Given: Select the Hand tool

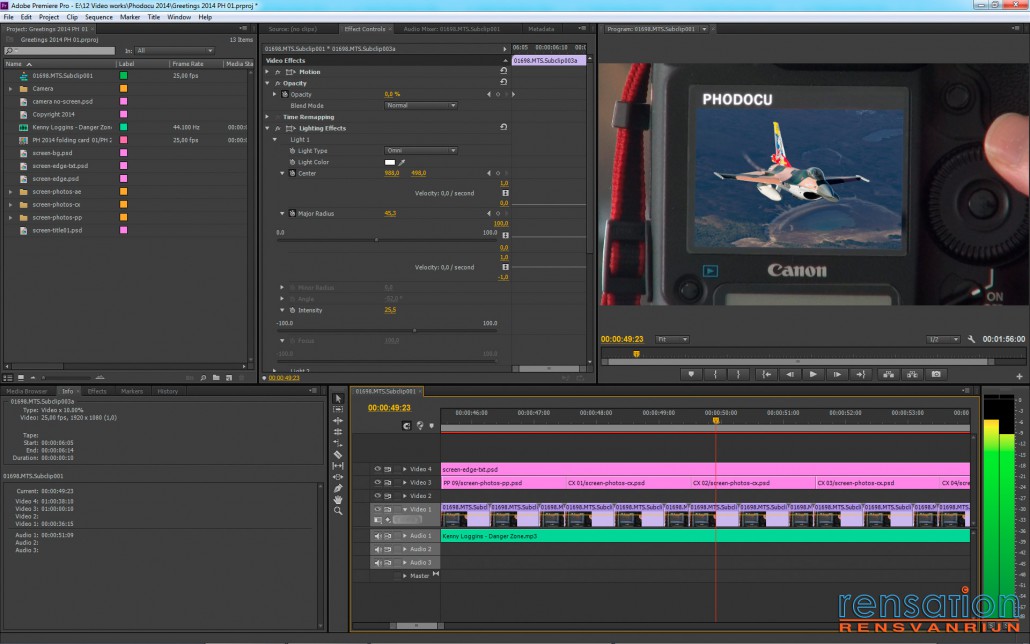Looking at the screenshot, I should point(338,499).
